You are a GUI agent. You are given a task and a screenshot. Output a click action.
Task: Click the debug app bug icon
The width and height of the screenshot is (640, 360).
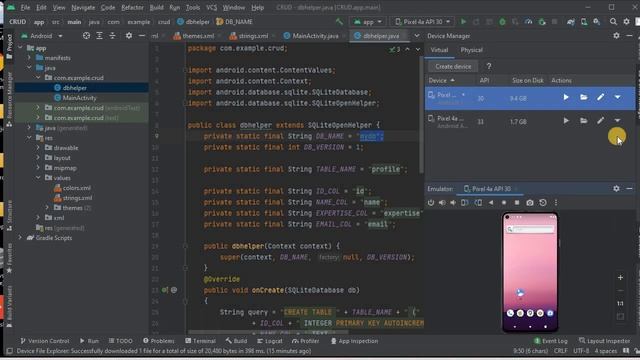(502, 22)
